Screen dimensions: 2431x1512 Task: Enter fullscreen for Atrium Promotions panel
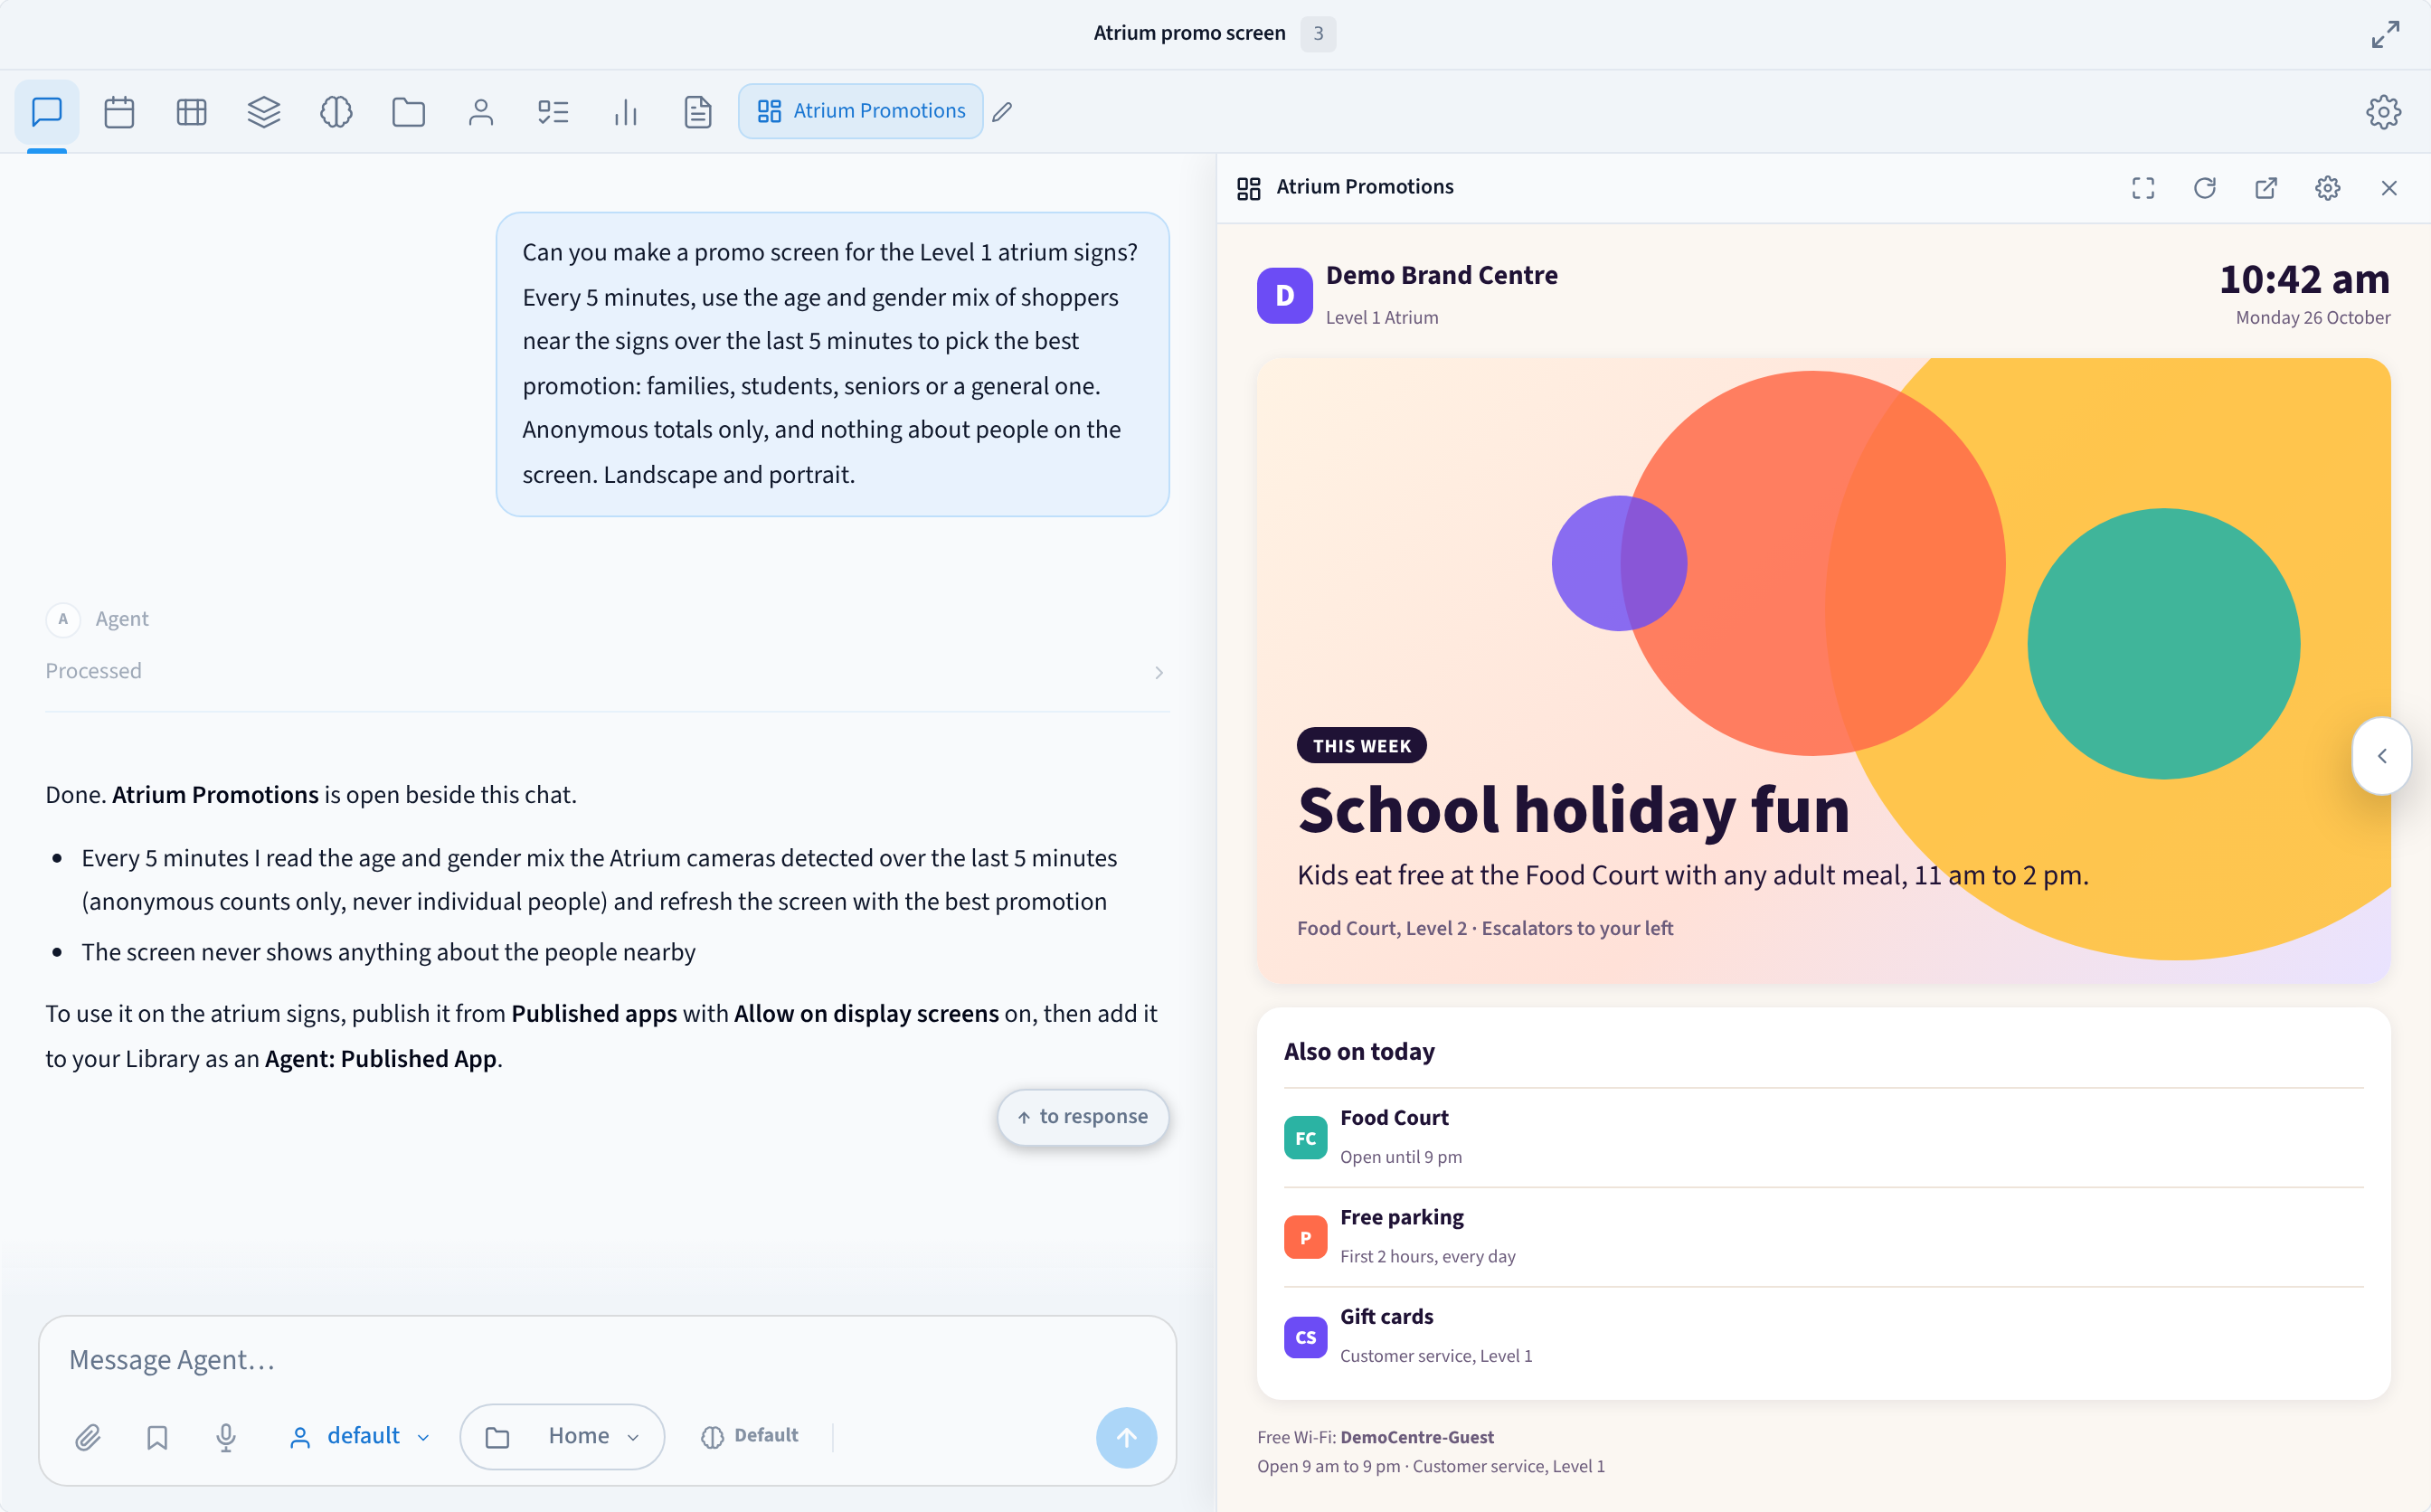2142,188
